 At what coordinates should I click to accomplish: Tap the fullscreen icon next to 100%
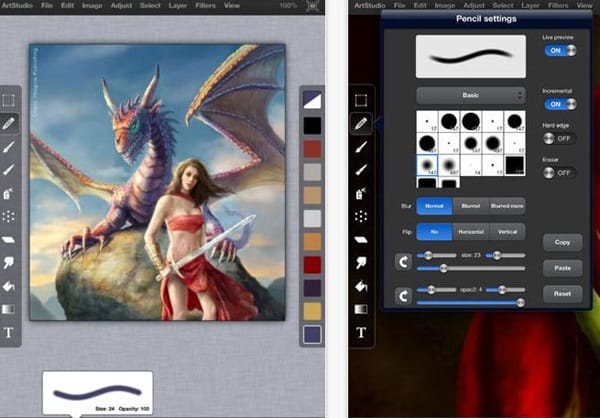(x=313, y=6)
